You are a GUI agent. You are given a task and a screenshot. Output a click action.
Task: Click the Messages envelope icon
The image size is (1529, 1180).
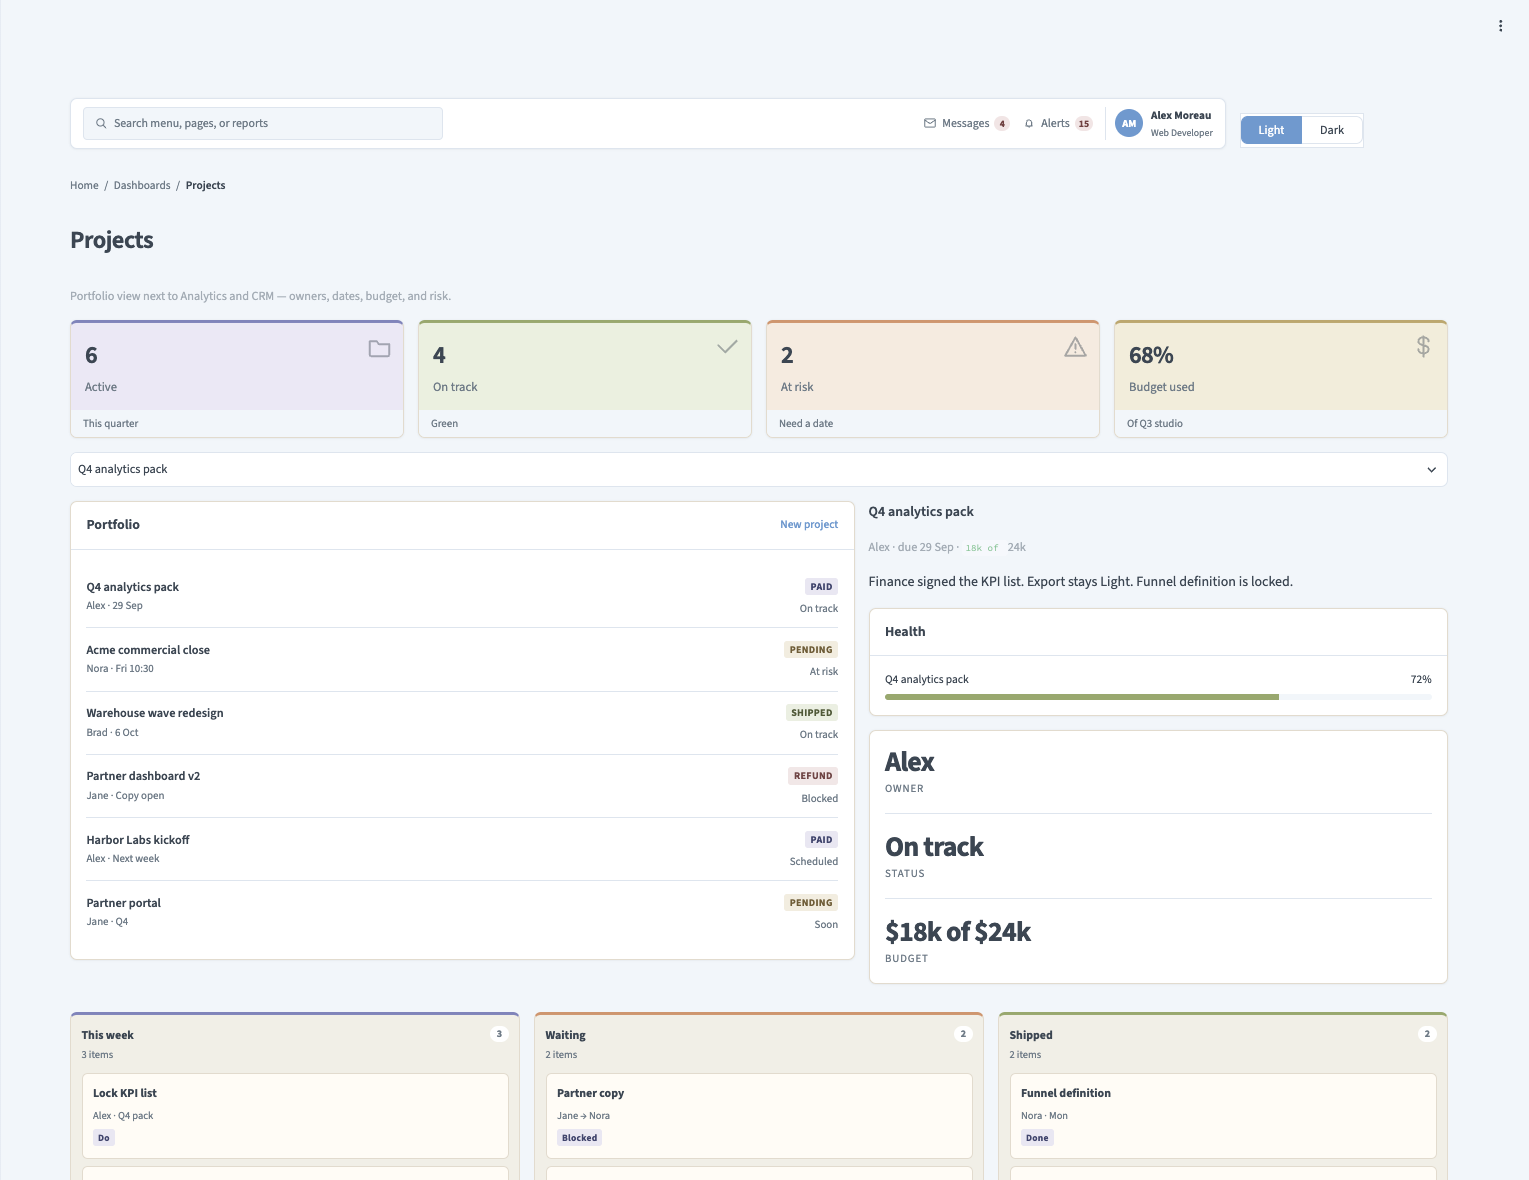pos(930,124)
